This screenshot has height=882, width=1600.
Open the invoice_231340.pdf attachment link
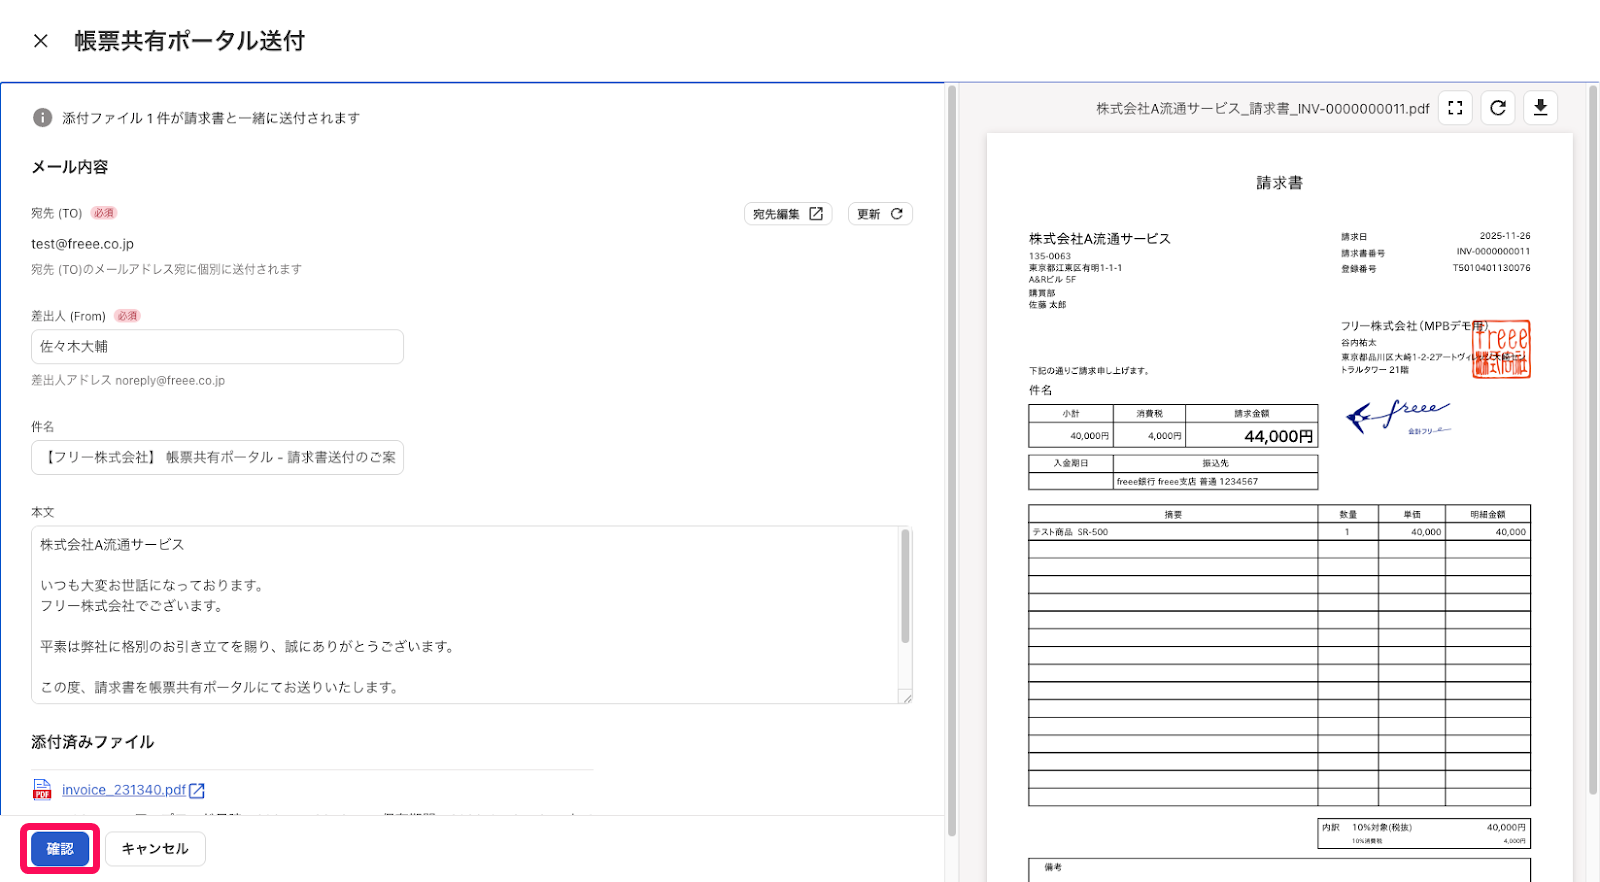coord(124,790)
